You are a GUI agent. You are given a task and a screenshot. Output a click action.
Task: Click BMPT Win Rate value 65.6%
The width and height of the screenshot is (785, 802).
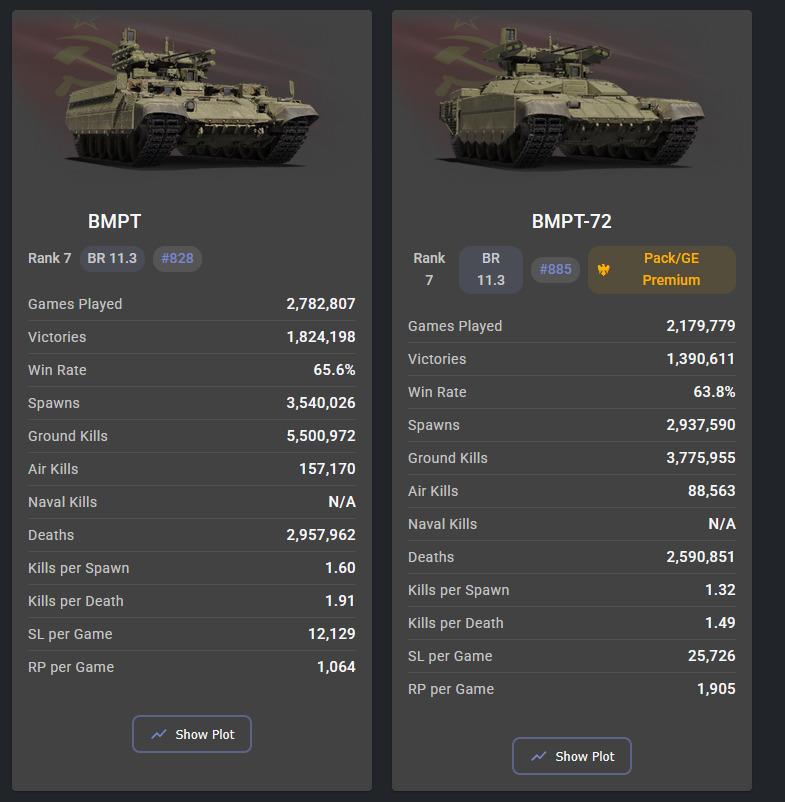pos(334,370)
